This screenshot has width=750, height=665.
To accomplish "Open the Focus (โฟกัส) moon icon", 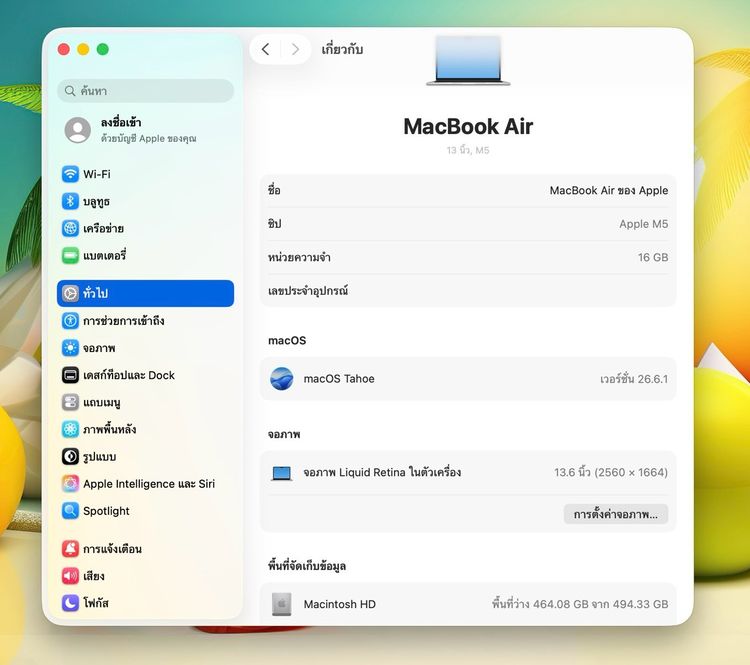I will pos(70,603).
